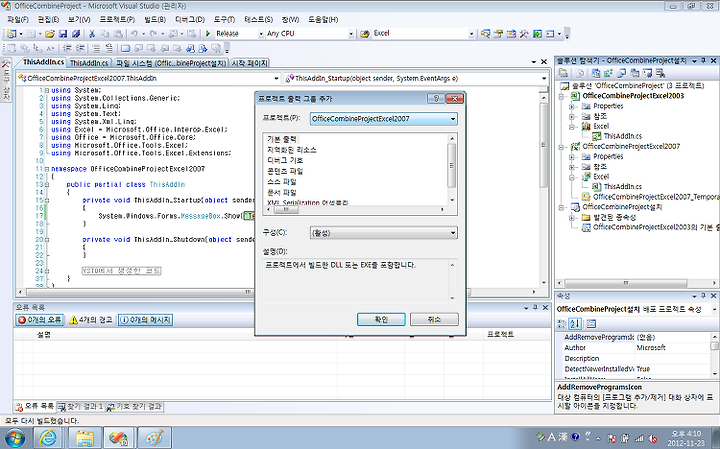The height and width of the screenshot is (449, 720).
Task: Click the code editor horizontal scrollbar
Action: [277, 292]
